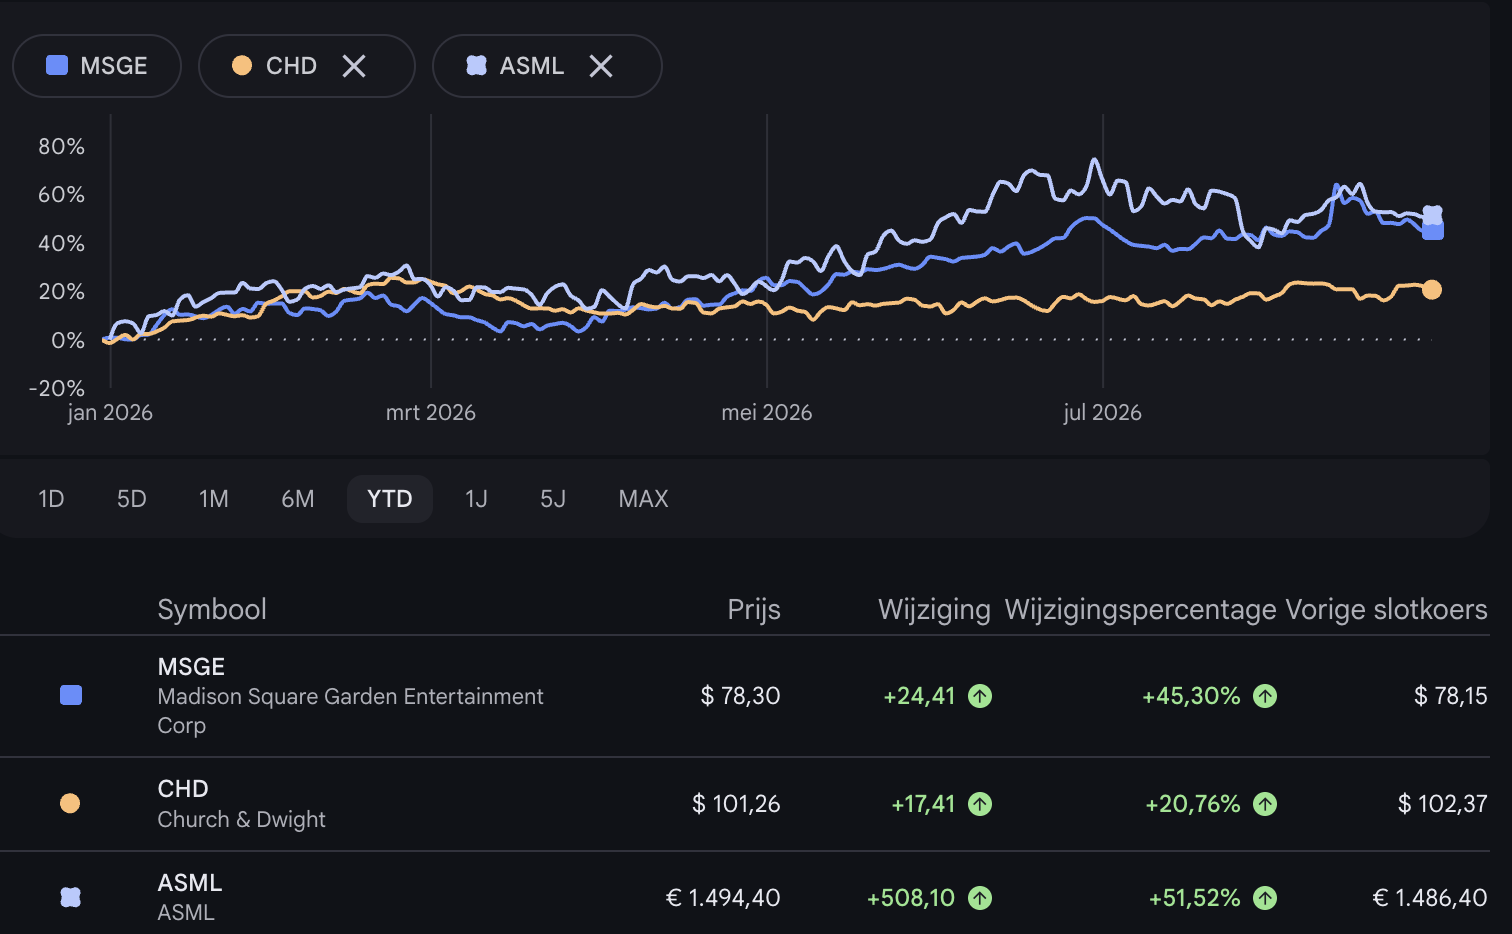Click the up arrow beside +17,41

click(x=980, y=804)
